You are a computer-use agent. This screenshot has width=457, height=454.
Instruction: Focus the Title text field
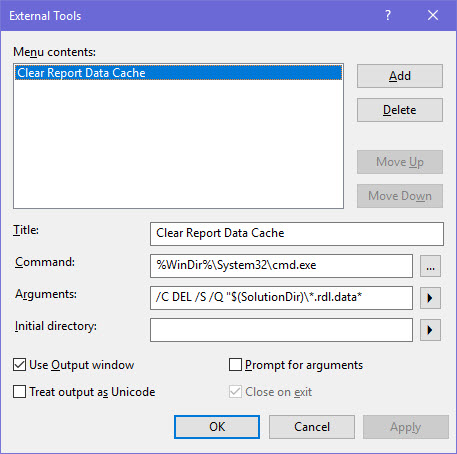297,234
